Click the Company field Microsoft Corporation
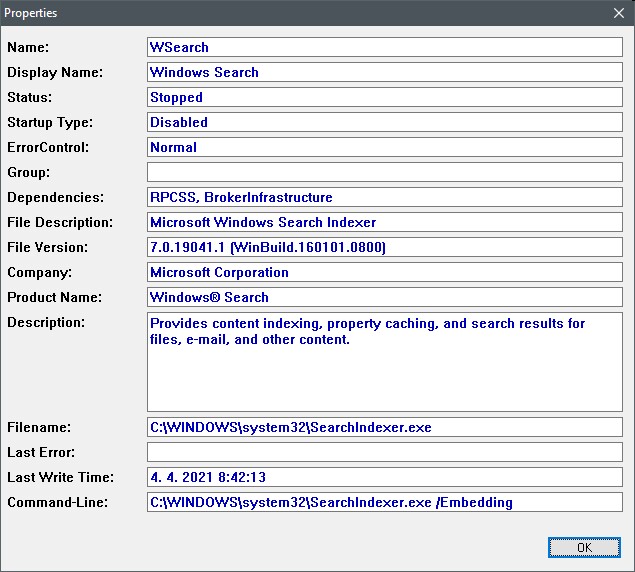Viewport: 635px width, 572px height. [385, 272]
